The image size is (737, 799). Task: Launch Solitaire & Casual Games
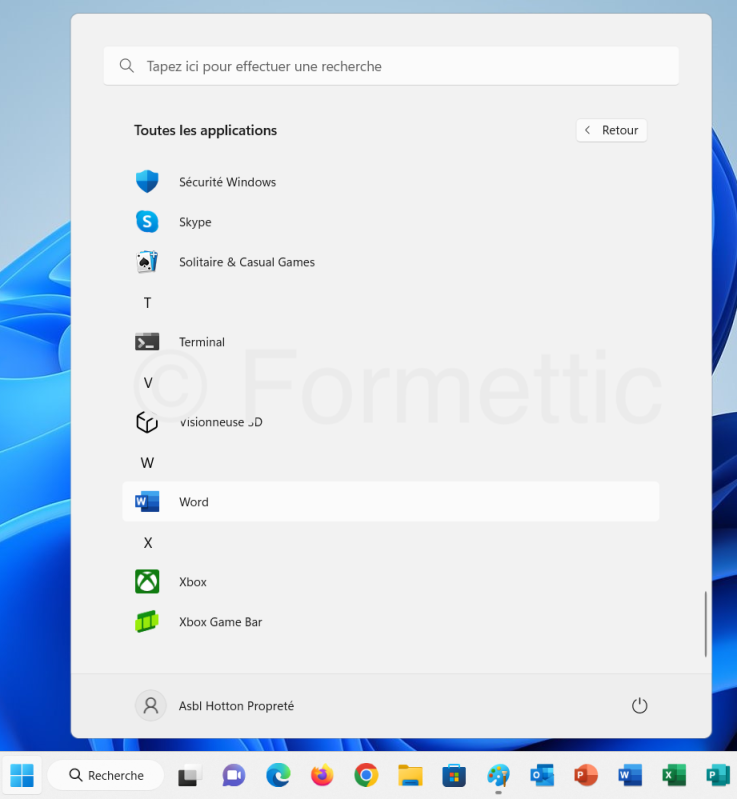point(246,262)
